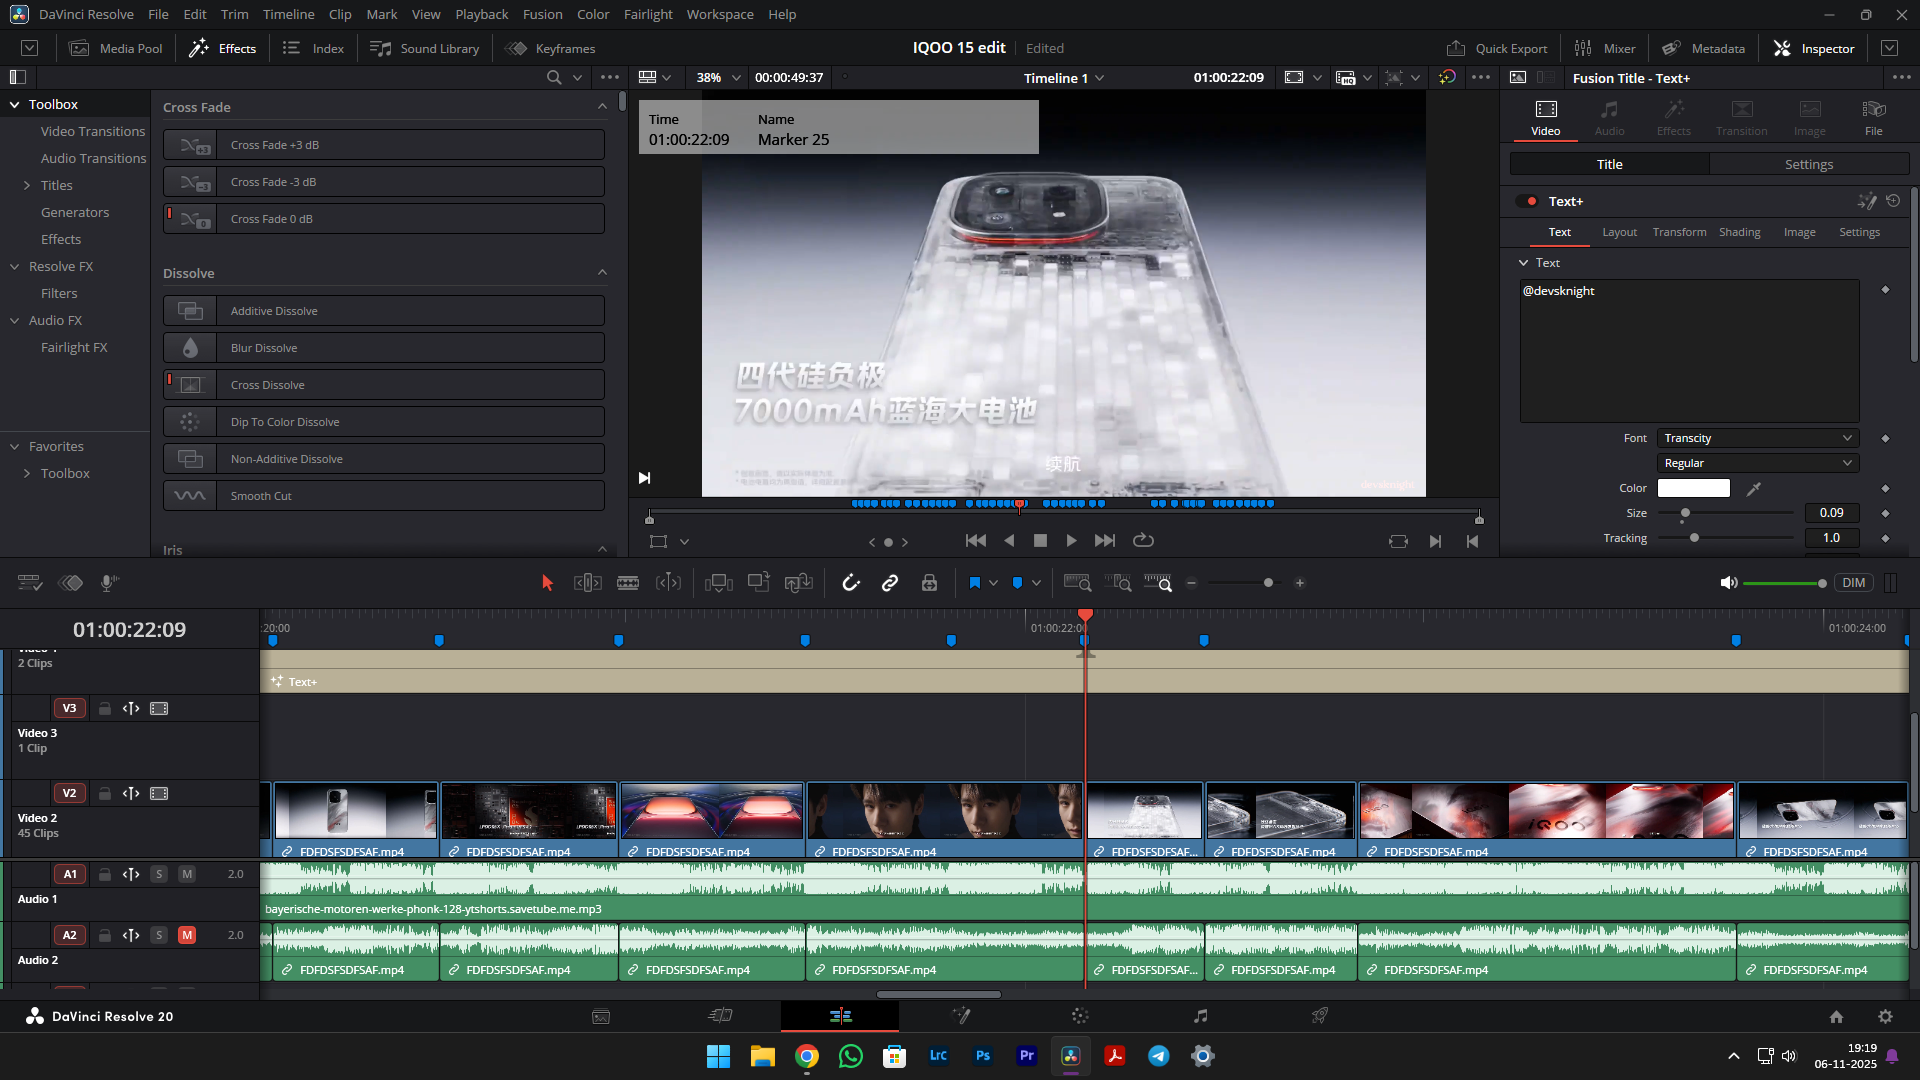Open the Fairlight page music icon
1920x1080 pixels.
pos(1200,1016)
